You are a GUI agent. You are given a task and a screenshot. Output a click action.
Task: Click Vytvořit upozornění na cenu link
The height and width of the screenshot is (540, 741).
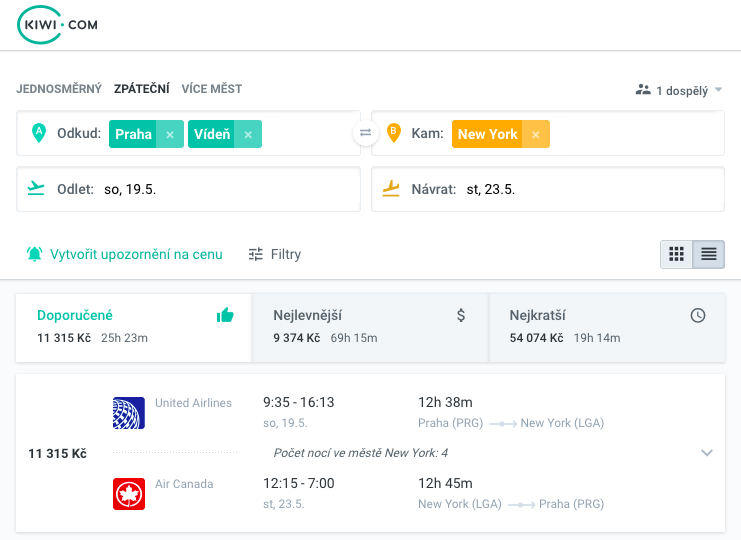[136, 254]
